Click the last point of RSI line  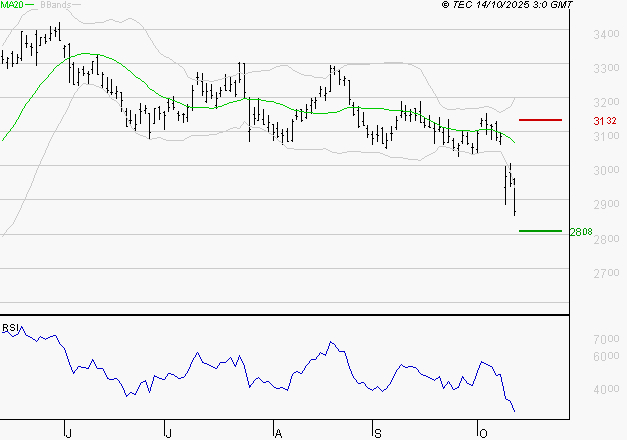tap(515, 411)
